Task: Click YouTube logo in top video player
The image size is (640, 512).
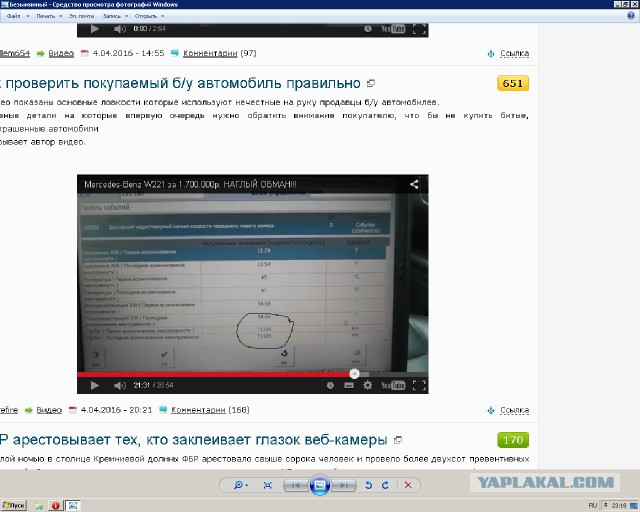Action: 393,29
